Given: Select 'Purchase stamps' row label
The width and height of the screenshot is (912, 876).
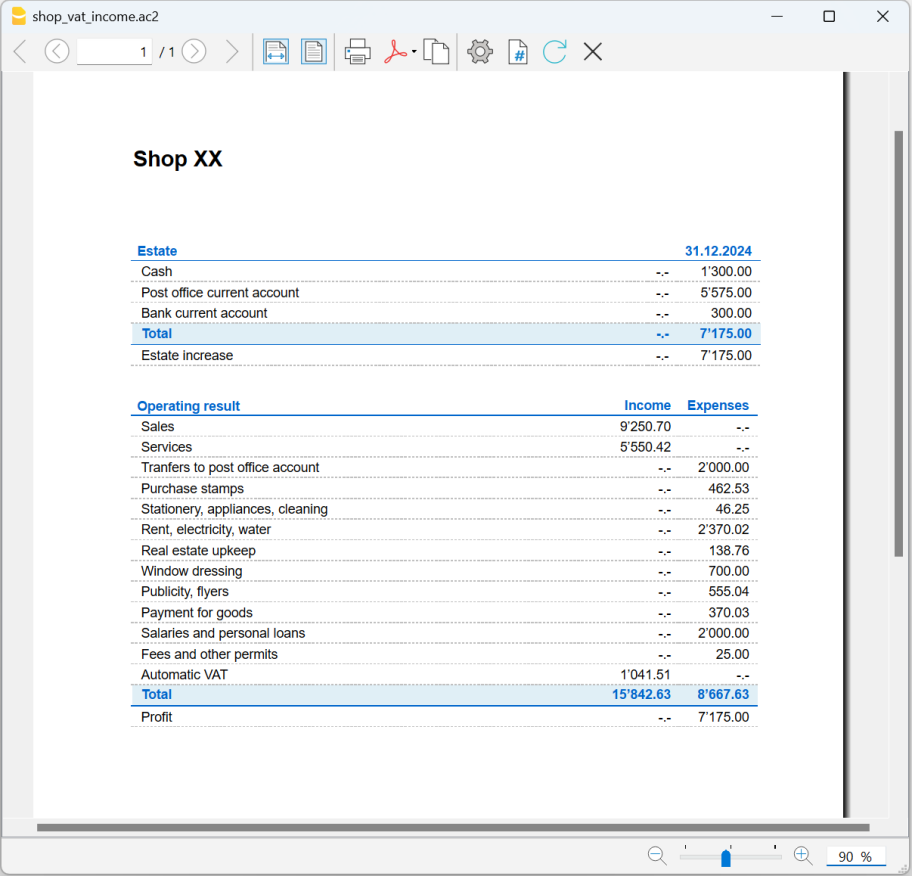Looking at the screenshot, I should [x=193, y=489].
